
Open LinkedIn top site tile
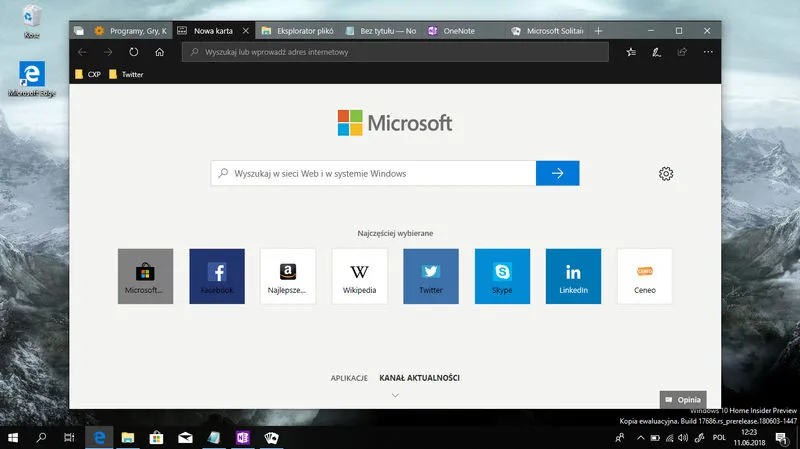pos(573,276)
